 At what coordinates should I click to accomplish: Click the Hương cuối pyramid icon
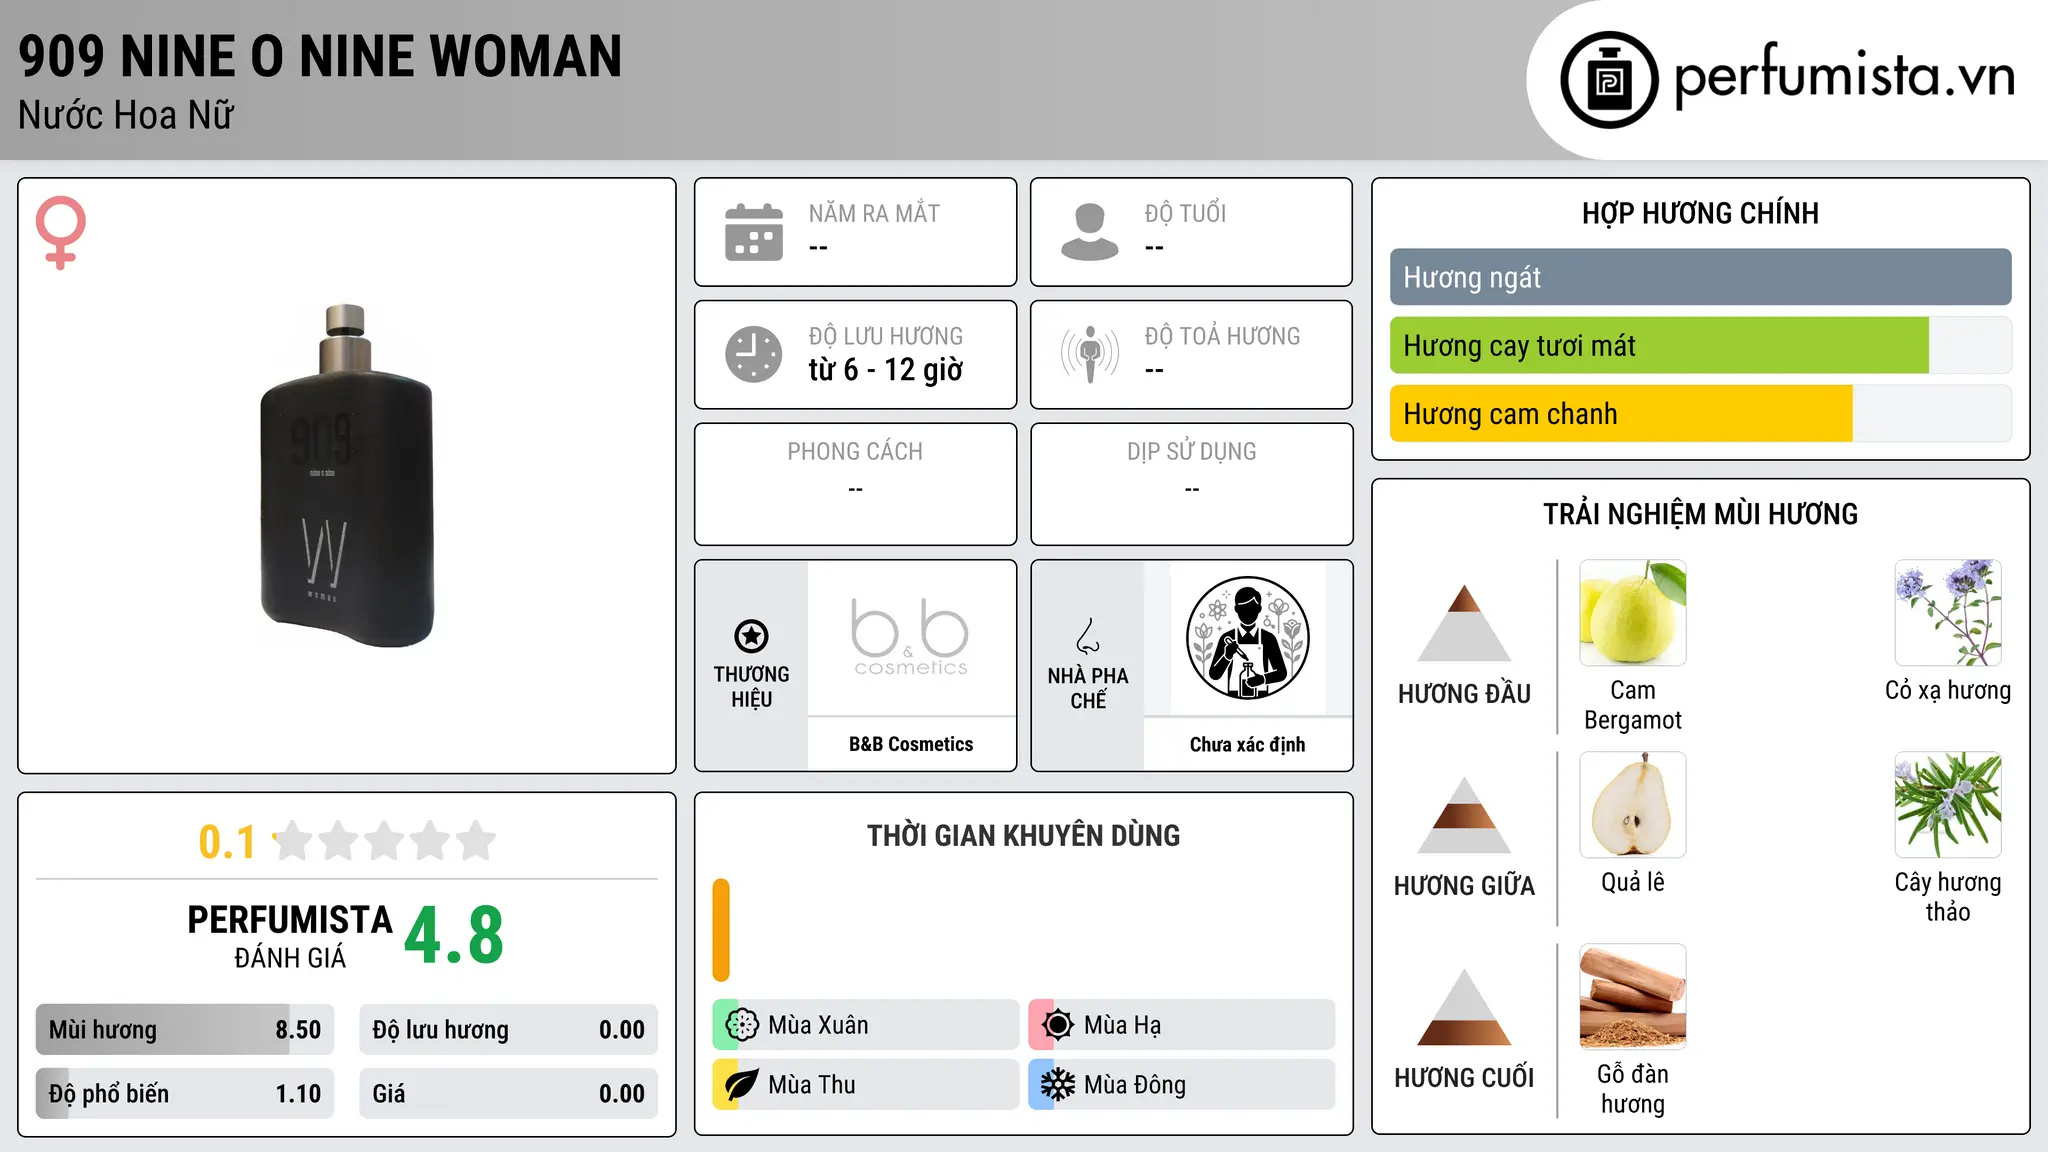point(1464,1007)
